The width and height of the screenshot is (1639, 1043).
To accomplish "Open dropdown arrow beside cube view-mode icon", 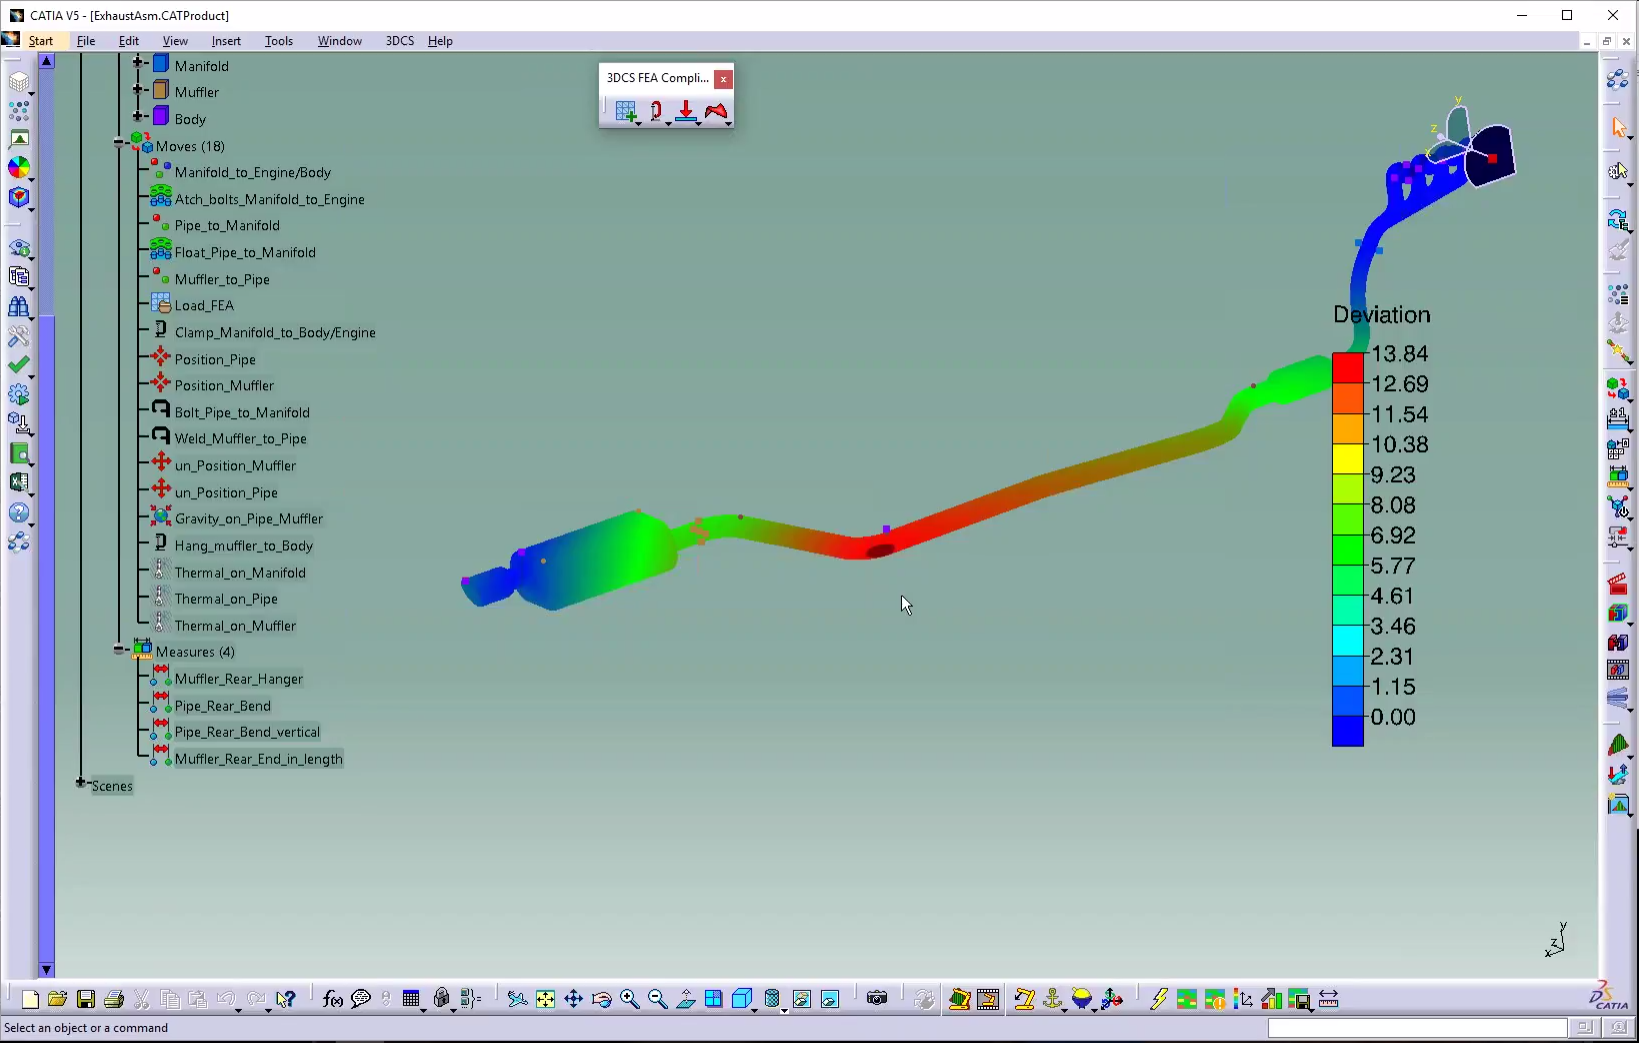I will (x=755, y=1009).
